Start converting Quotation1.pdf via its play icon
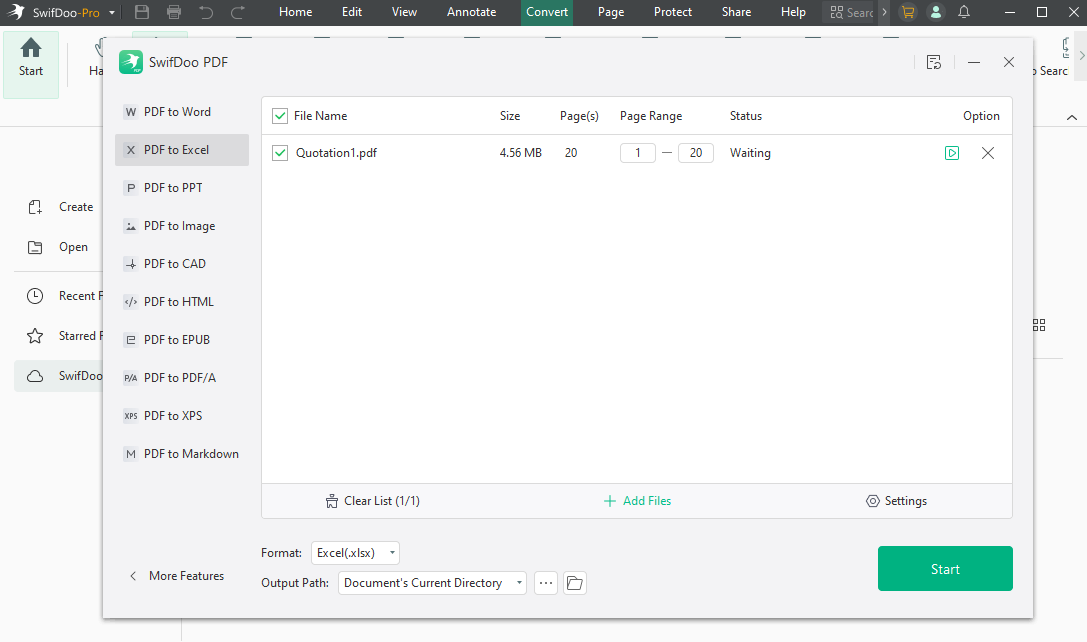 coord(952,152)
